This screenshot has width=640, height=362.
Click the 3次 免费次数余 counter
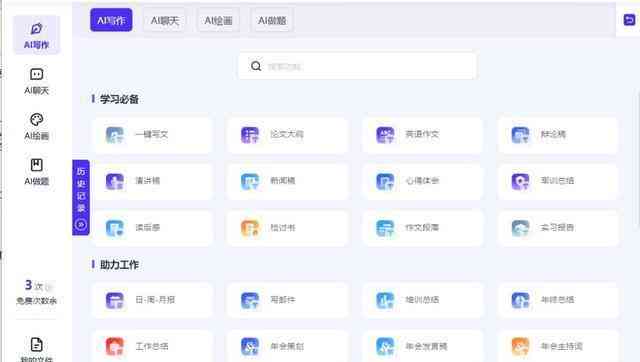coord(36,292)
